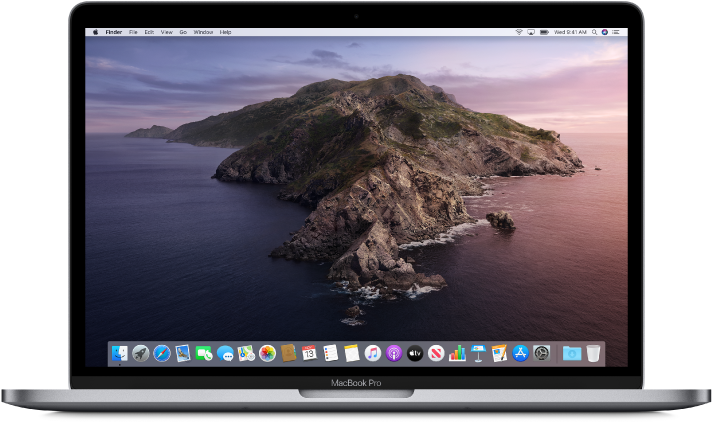Open Contacts brown book icon

[288, 353]
